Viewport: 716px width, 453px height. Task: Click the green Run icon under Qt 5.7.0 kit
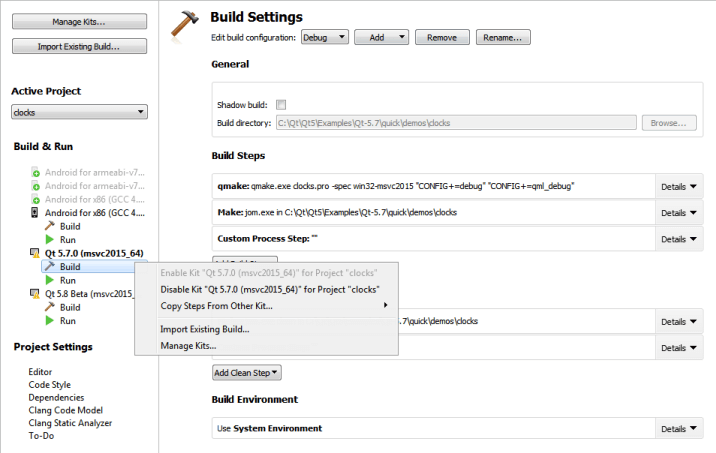click(48, 281)
